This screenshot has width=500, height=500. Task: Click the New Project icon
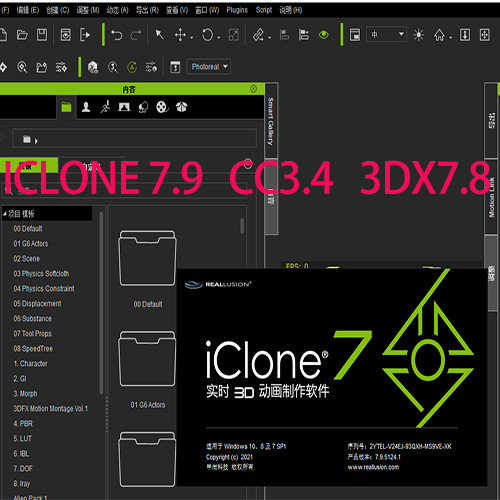3,35
